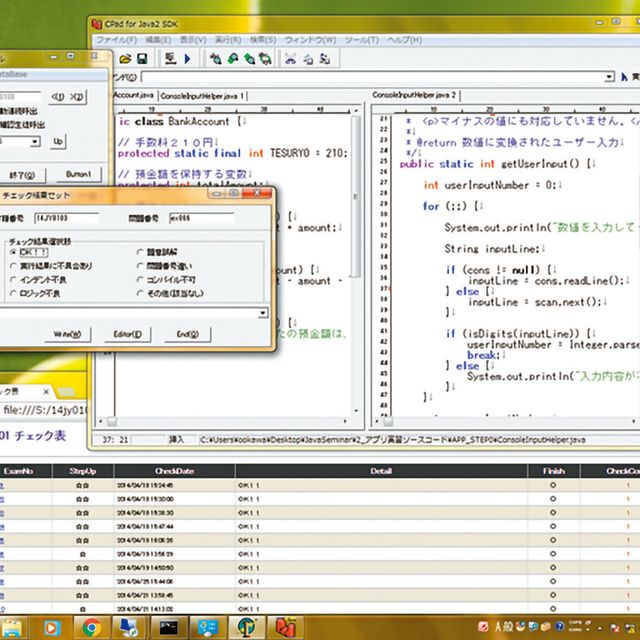Screen dimensions: 640x640
Task: Open the command prompt taskbar icon
Action: [x=171, y=627]
